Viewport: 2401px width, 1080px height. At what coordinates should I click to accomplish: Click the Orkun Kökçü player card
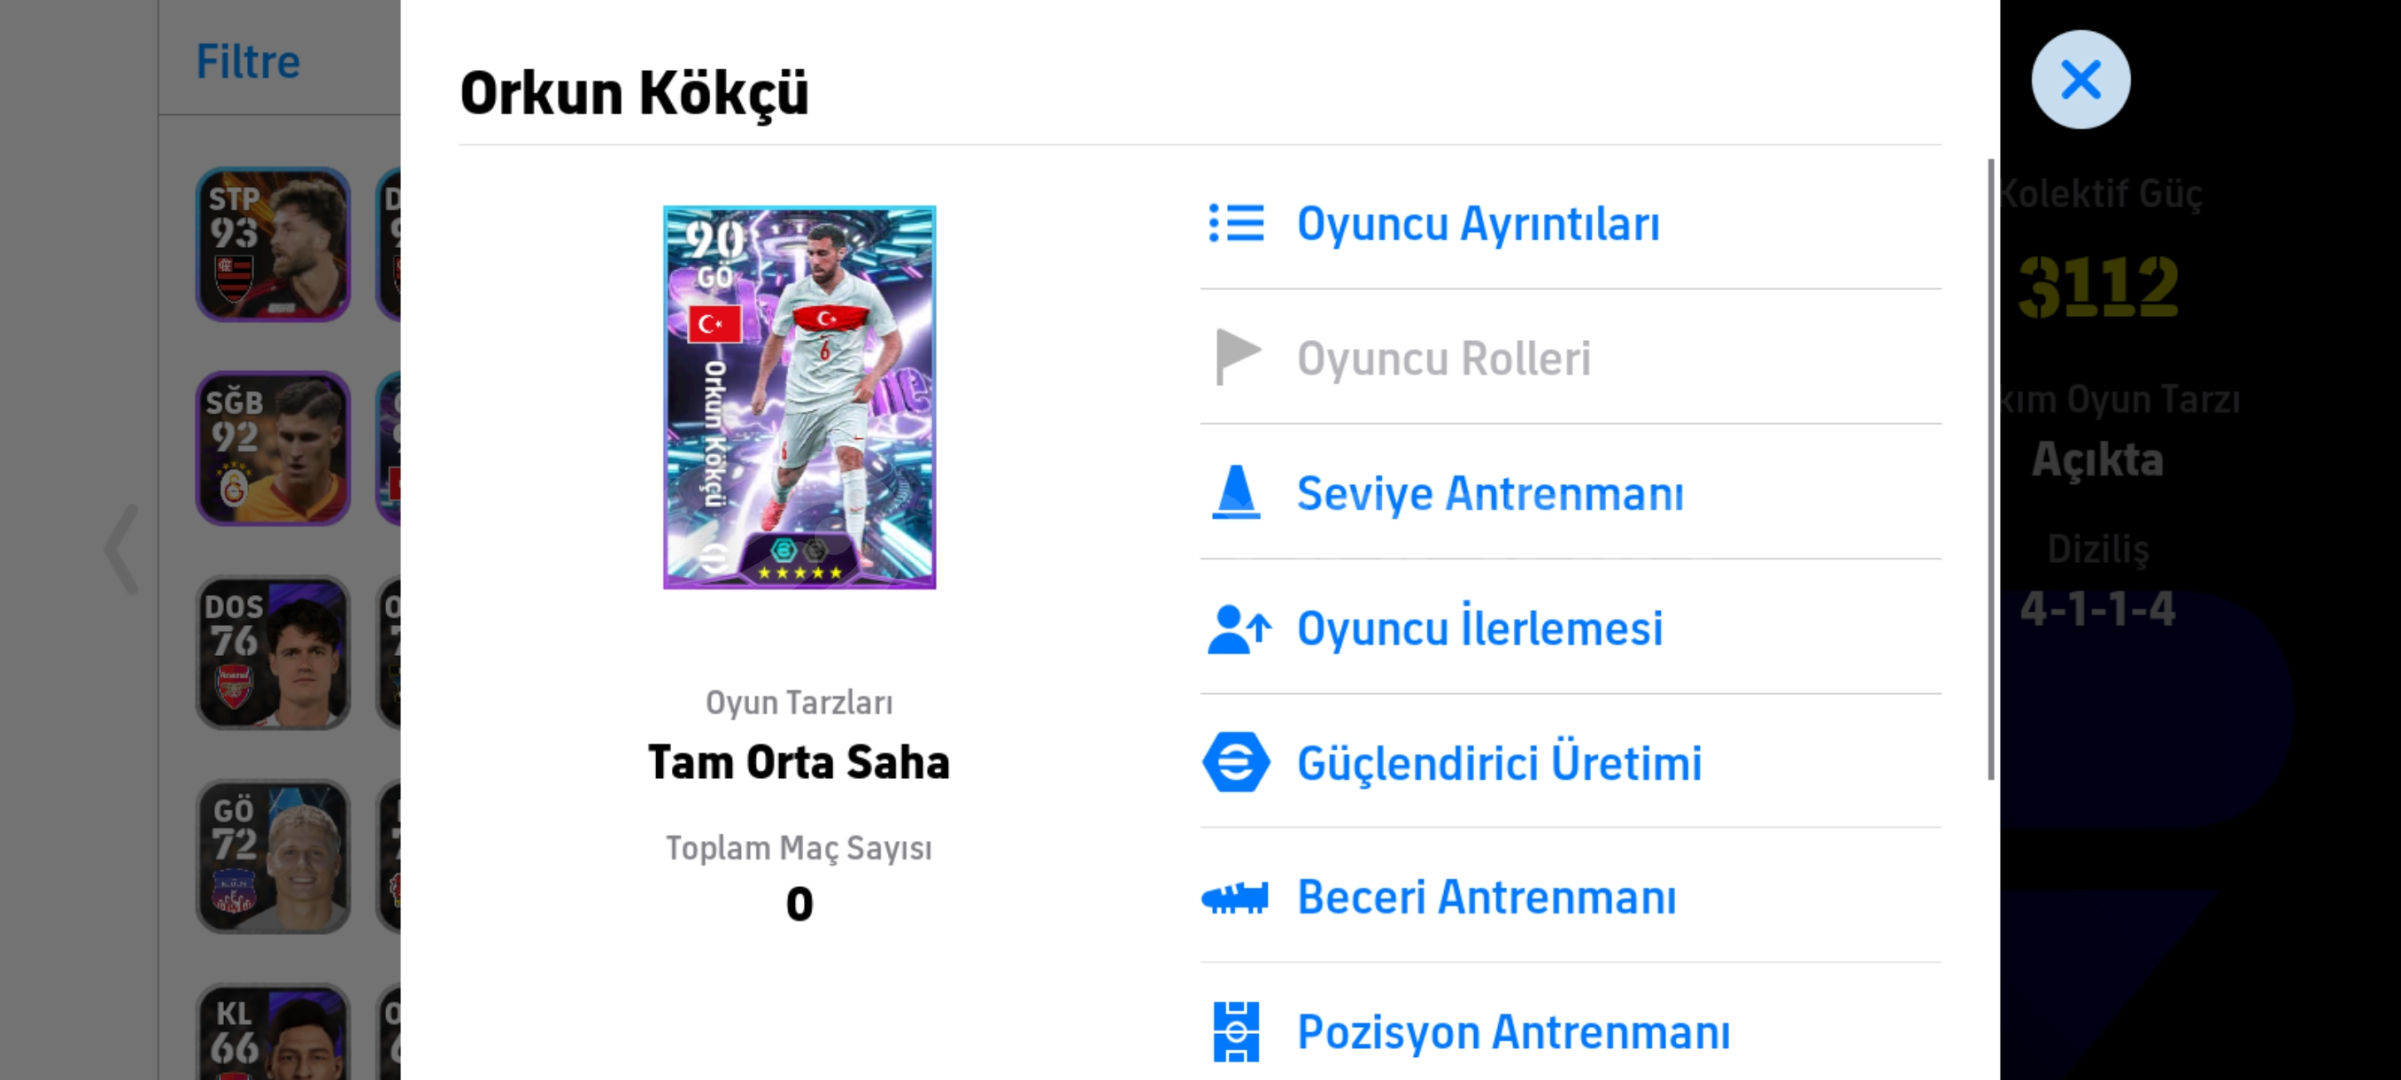click(x=799, y=397)
